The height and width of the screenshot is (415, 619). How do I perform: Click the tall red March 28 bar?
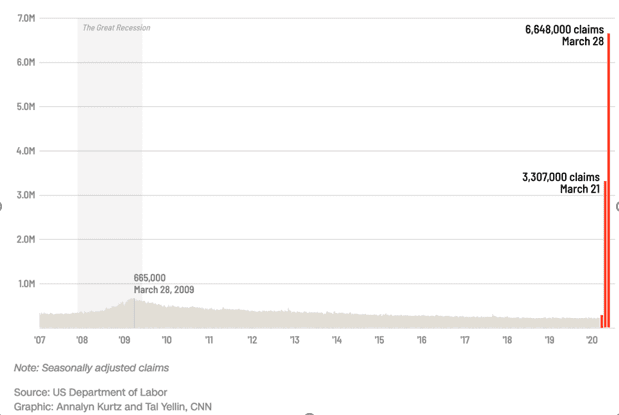[609, 180]
